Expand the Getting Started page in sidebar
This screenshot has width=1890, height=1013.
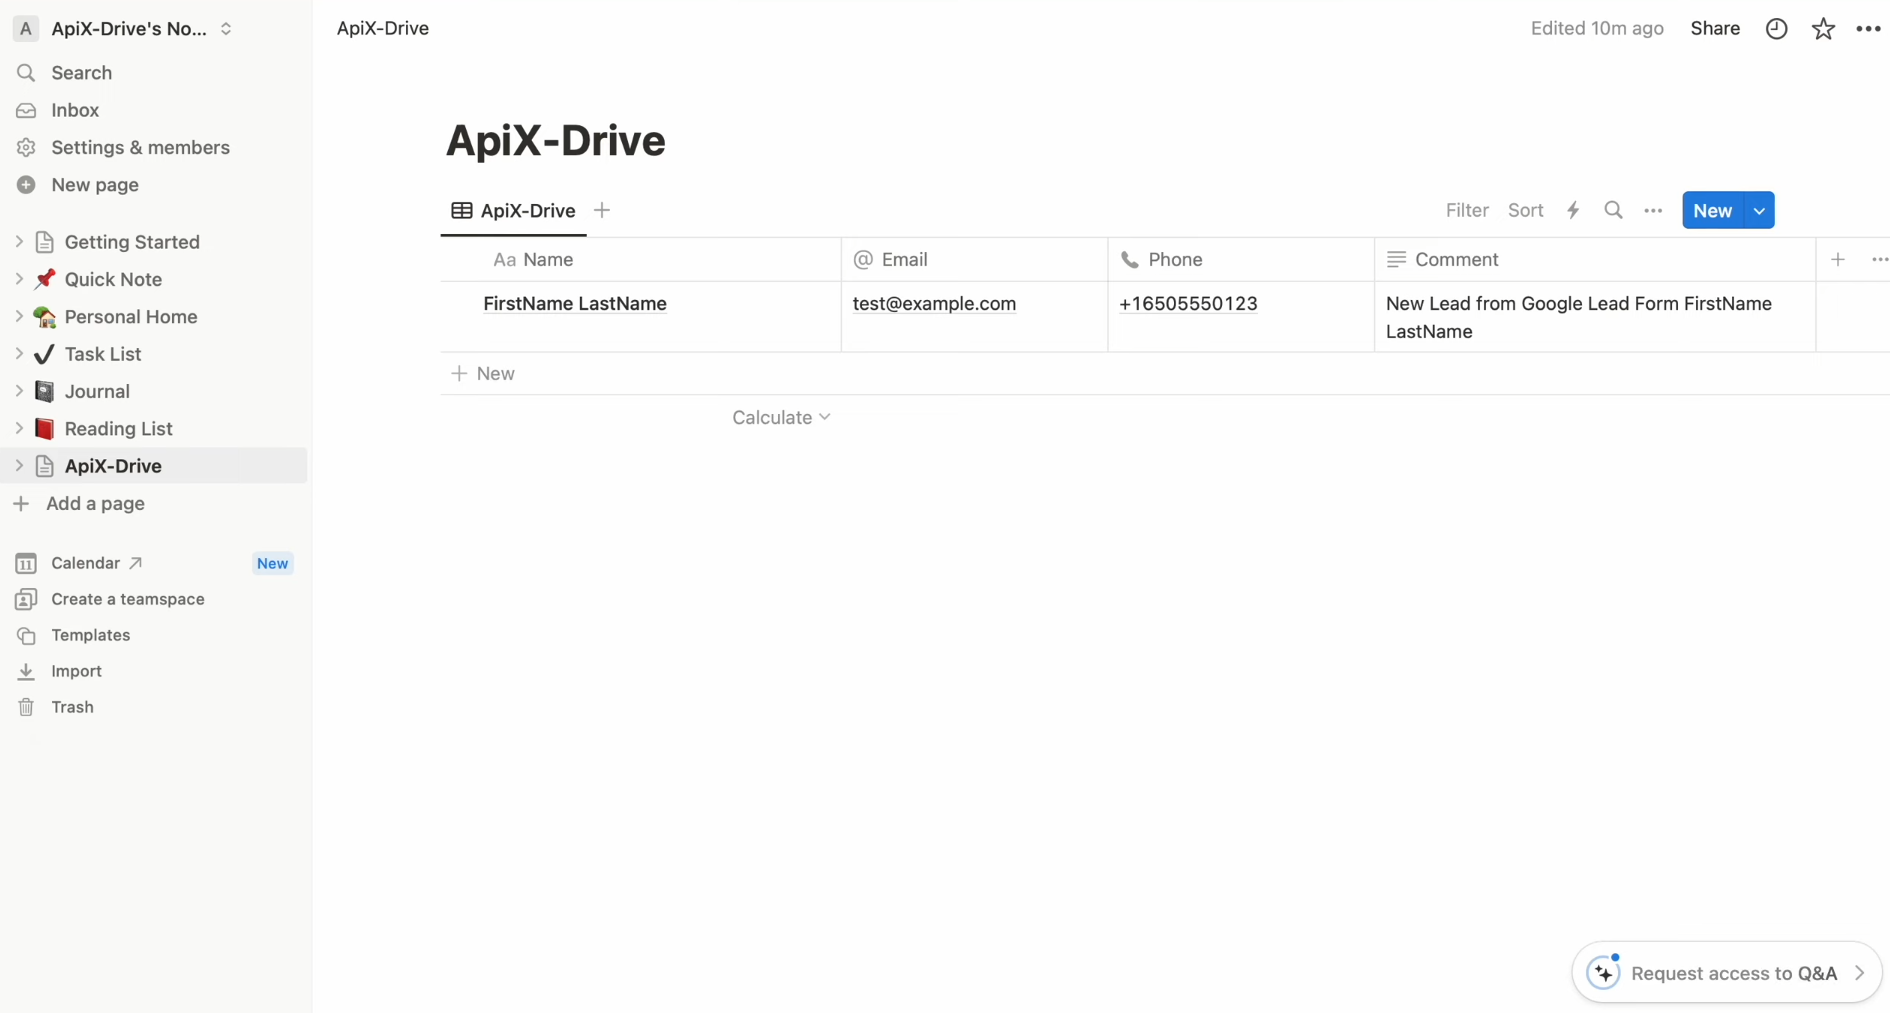[18, 242]
